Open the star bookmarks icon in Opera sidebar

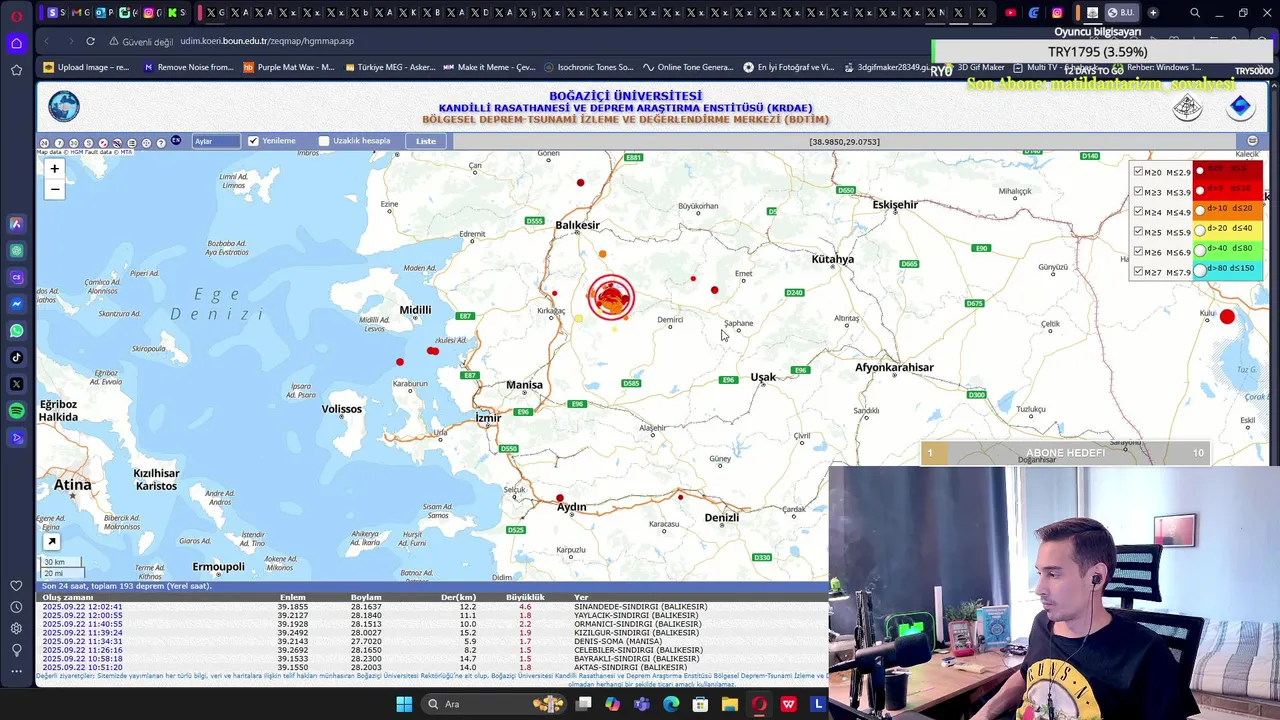click(16, 70)
